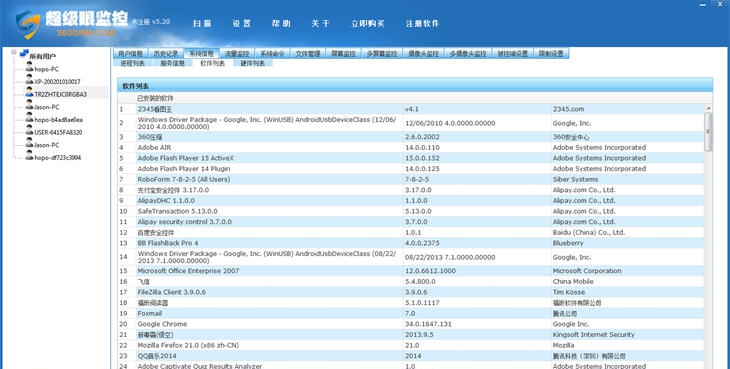This screenshot has height=369, width=730.
Task: Select the SafeTransaction 5.13.0.0 entry
Action: pyautogui.click(x=411, y=211)
